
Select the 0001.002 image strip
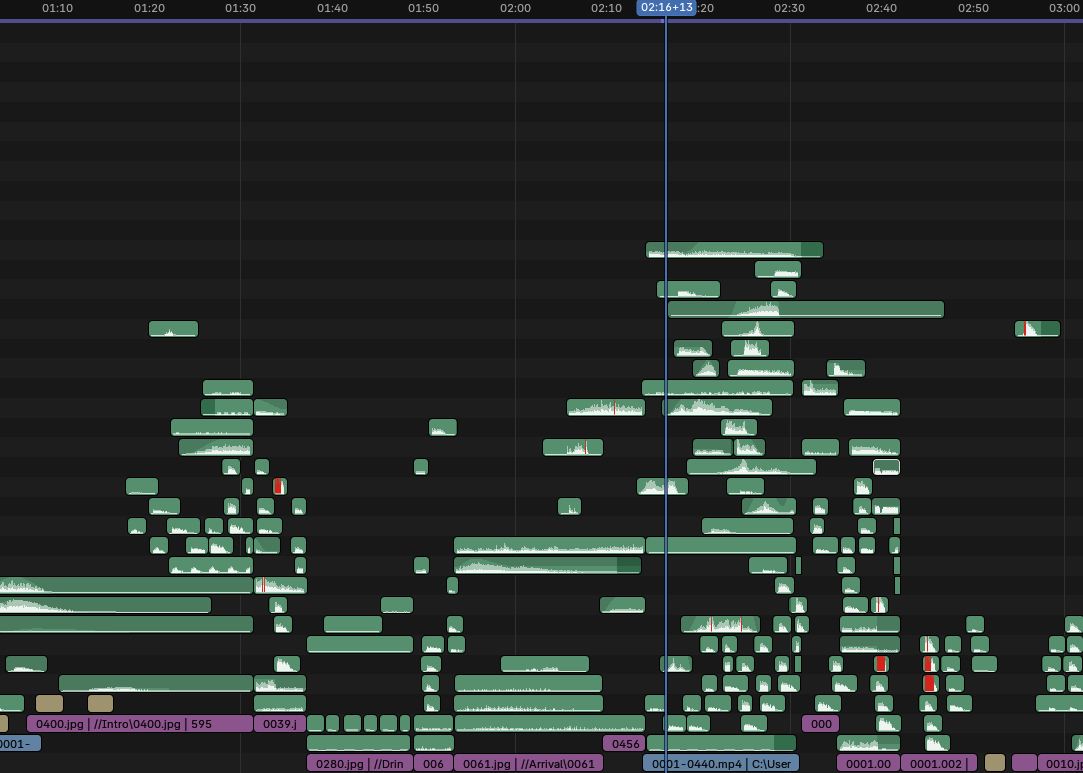pyautogui.click(x=938, y=763)
